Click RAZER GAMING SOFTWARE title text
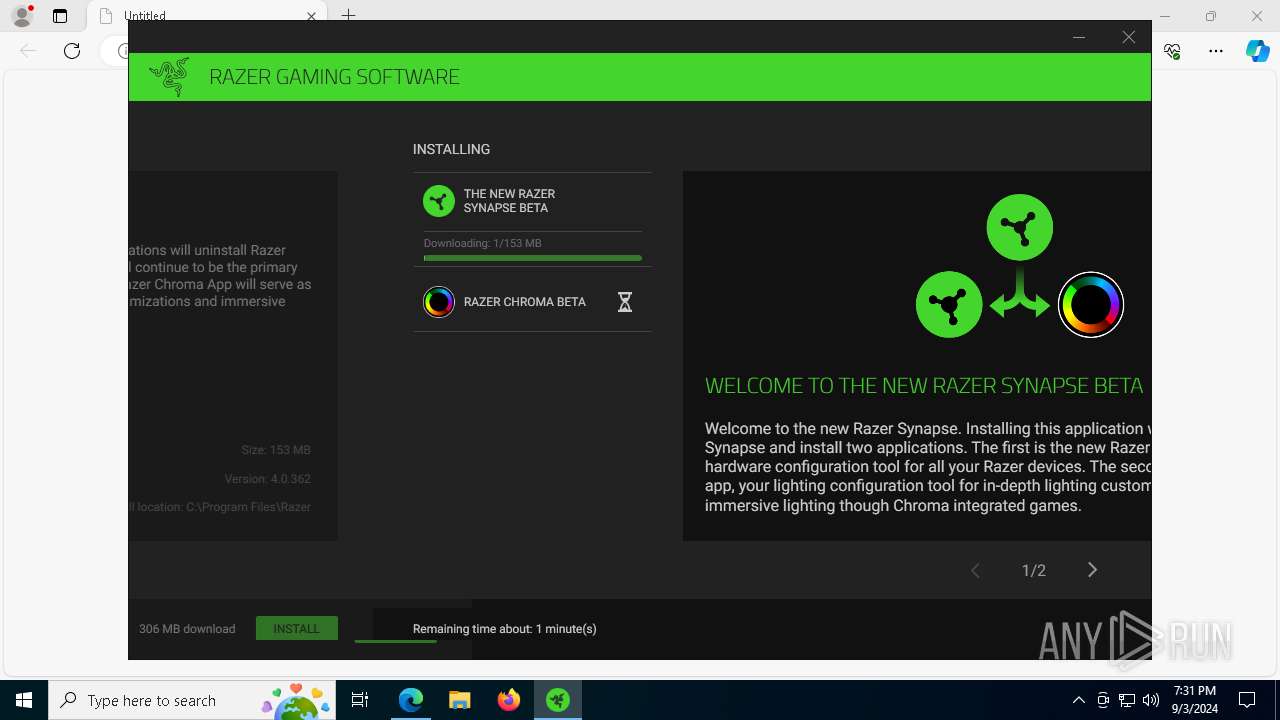This screenshot has width=1280, height=720. [334, 77]
